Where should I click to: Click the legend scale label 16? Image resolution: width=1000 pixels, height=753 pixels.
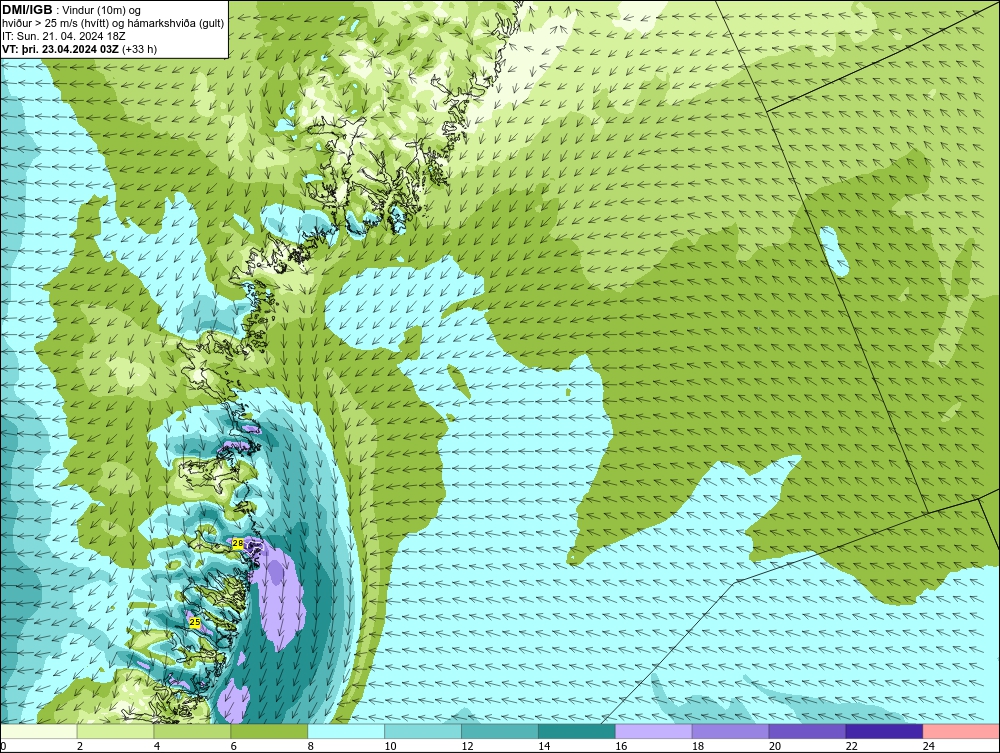[621, 746]
